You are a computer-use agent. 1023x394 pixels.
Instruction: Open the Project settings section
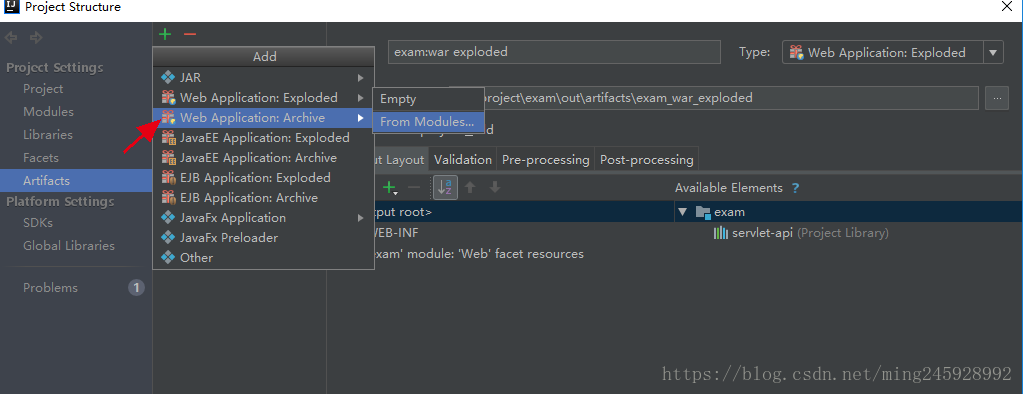(43, 89)
